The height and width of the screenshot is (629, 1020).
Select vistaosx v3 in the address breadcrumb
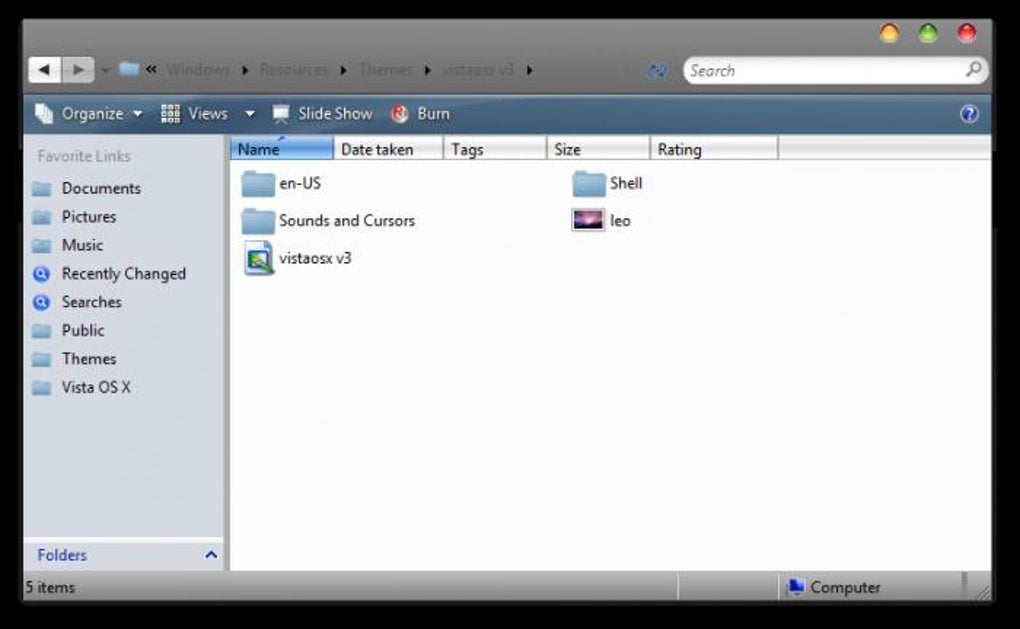click(x=478, y=70)
